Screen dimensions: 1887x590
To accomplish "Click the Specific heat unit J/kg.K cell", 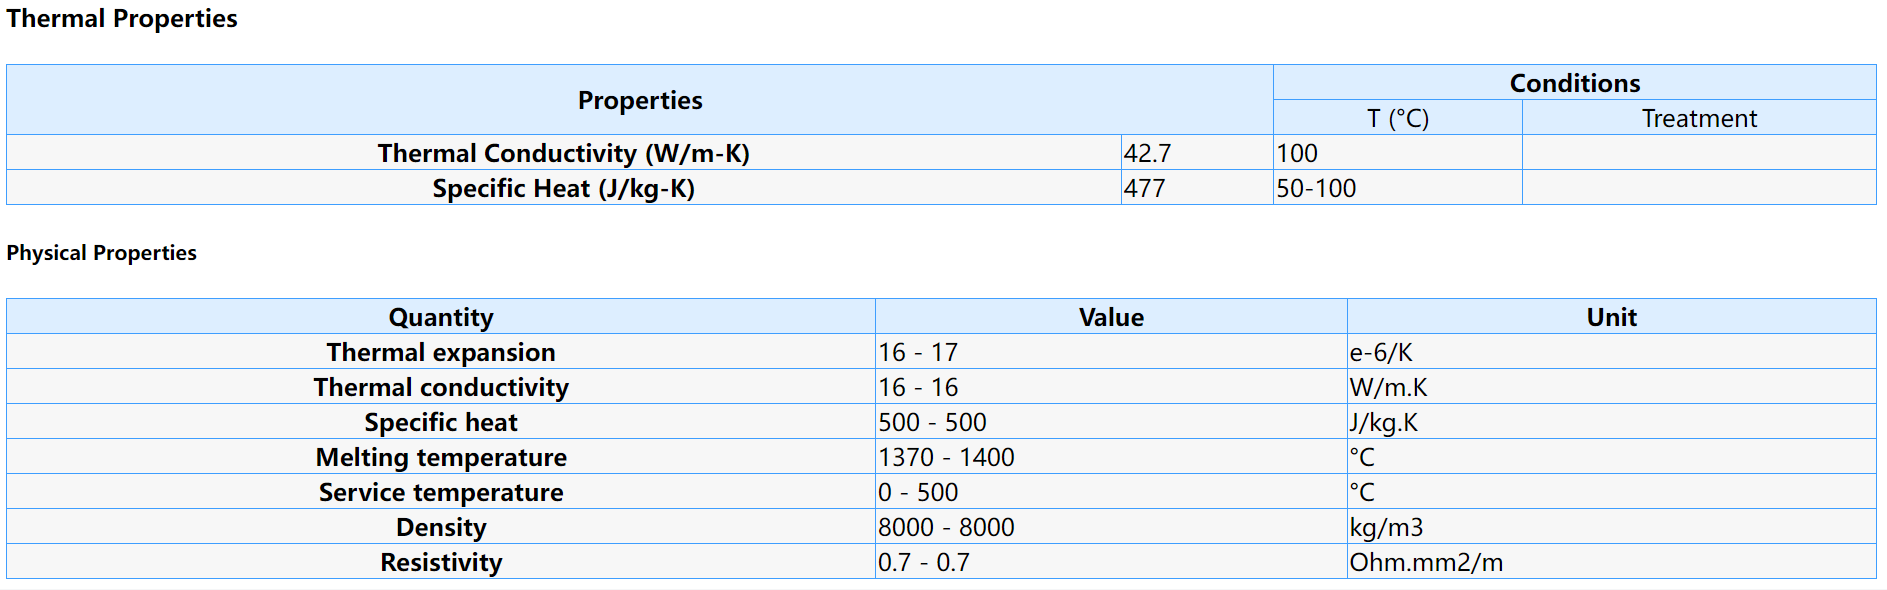I will [x=1383, y=422].
